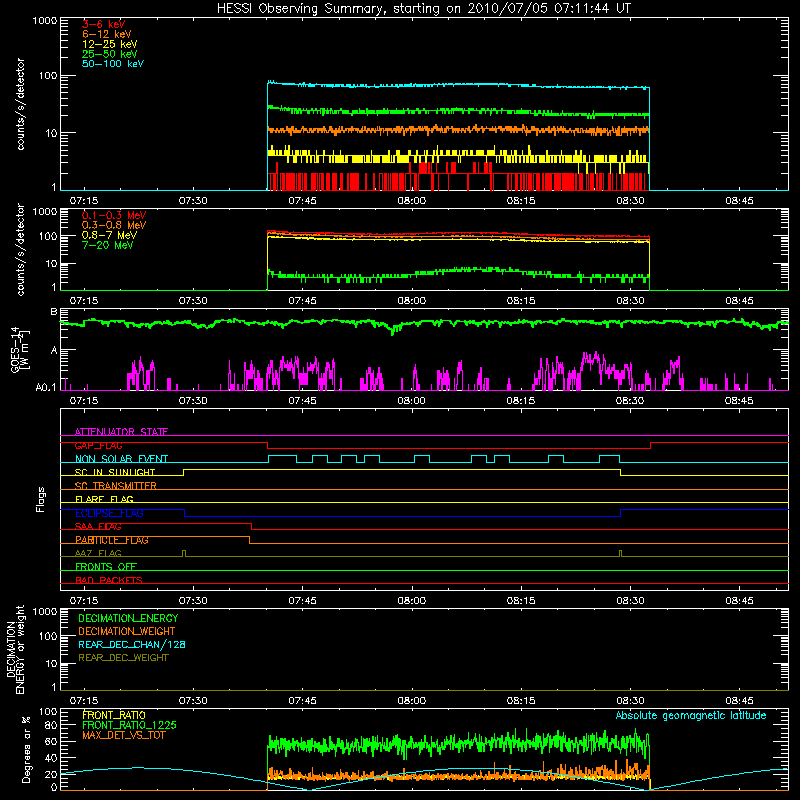Select the 'BAD_PACKETS' flag label

click(x=109, y=580)
